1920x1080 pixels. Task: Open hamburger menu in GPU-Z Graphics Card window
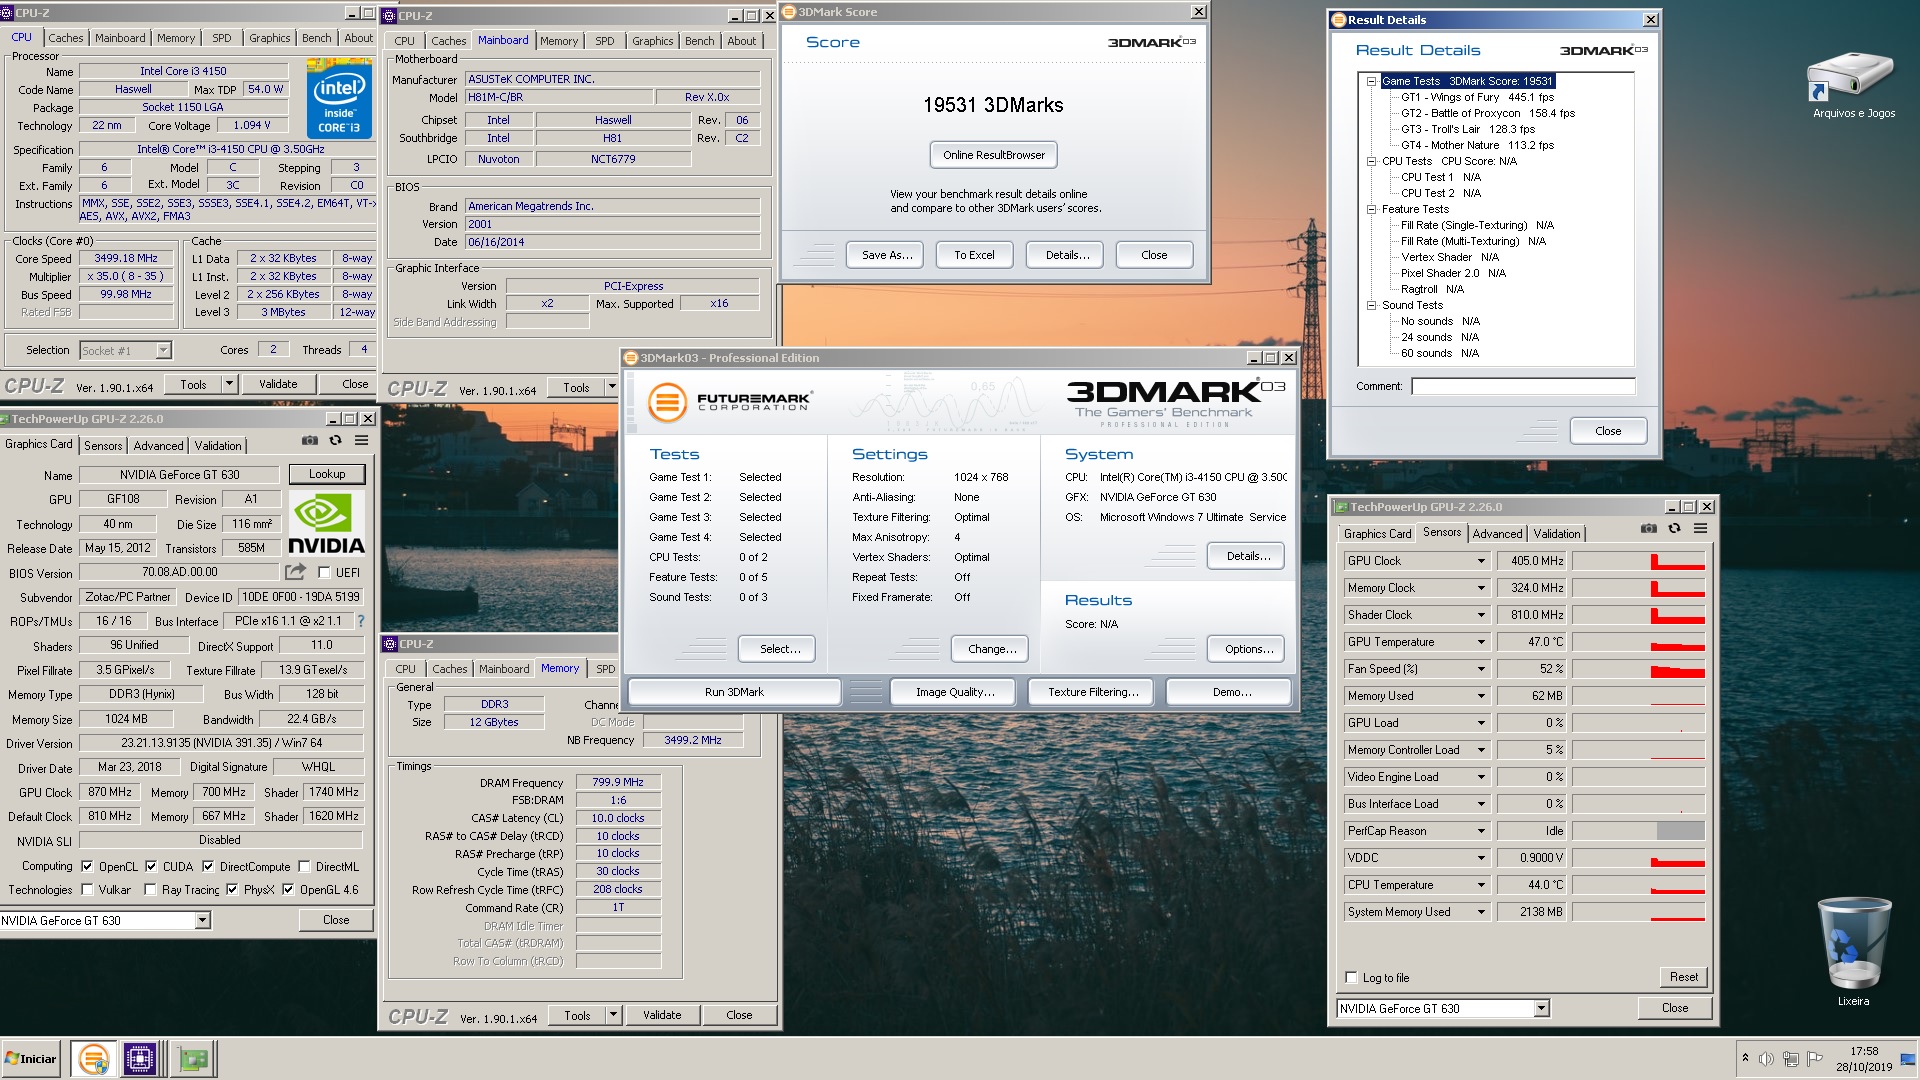click(x=361, y=440)
